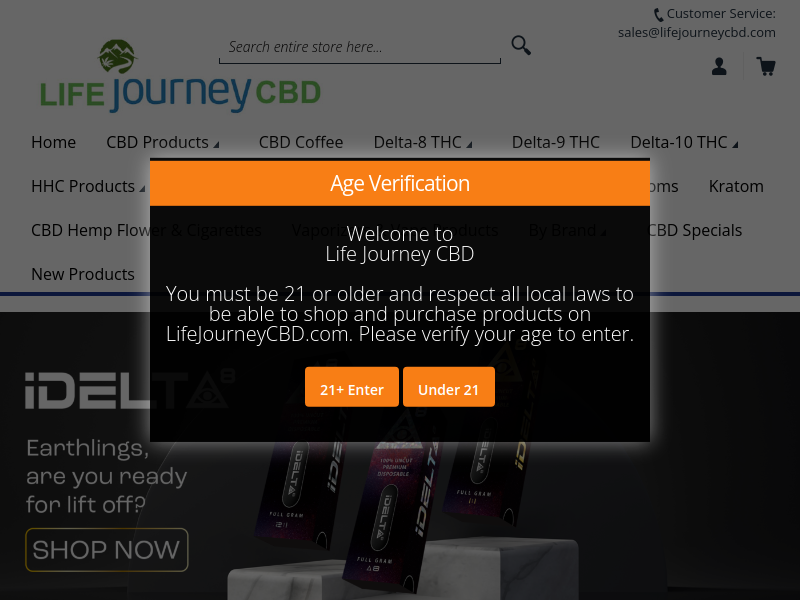
Task: Open the CBD Coffee menu item
Action: pos(301,142)
